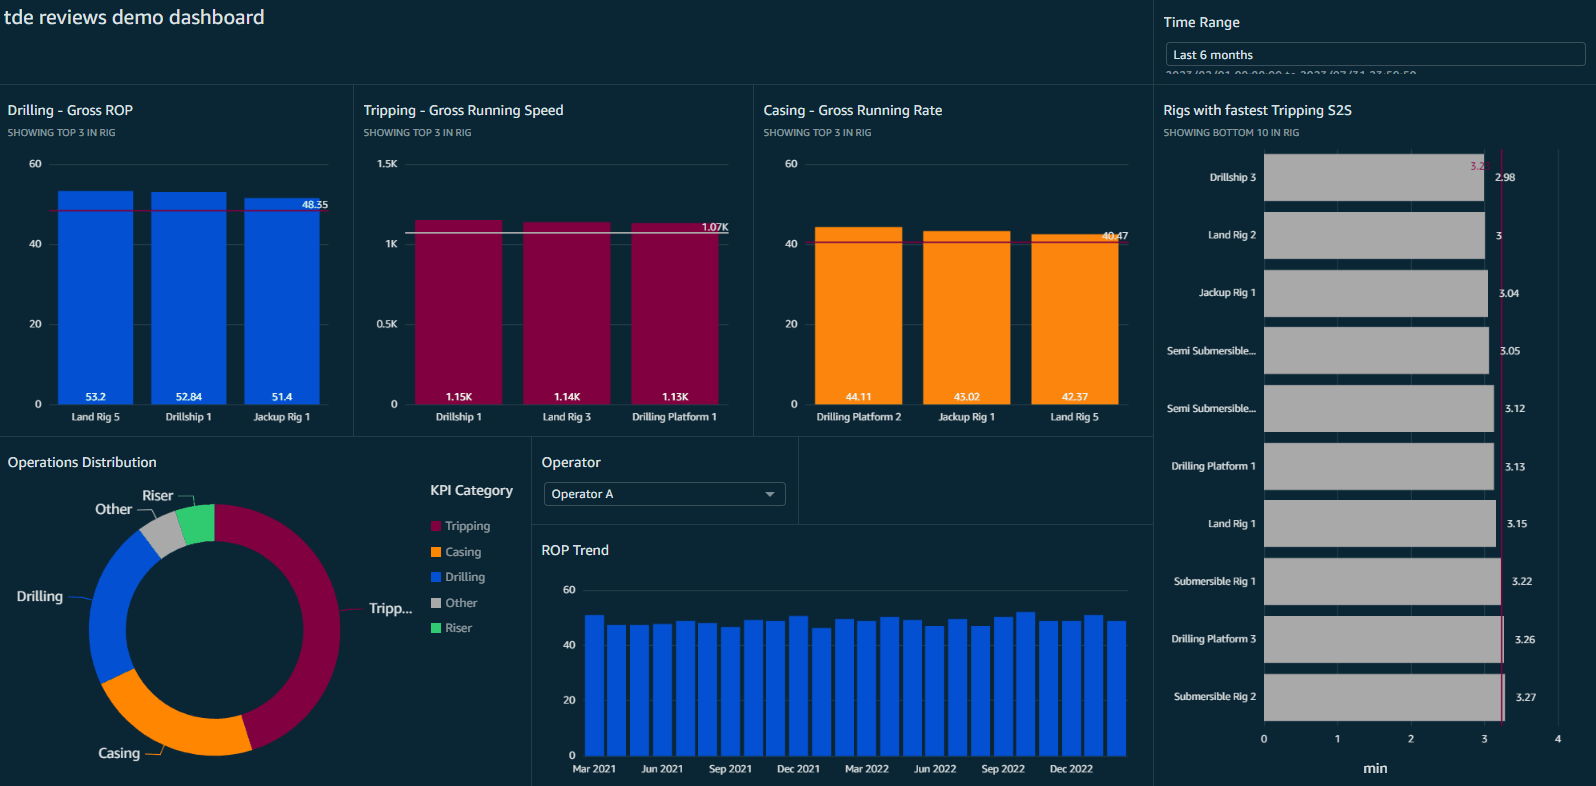Viewport: 1596px width, 786px height.
Task: Select the Drillship 3 bar in S2S chart
Action: 1373,177
